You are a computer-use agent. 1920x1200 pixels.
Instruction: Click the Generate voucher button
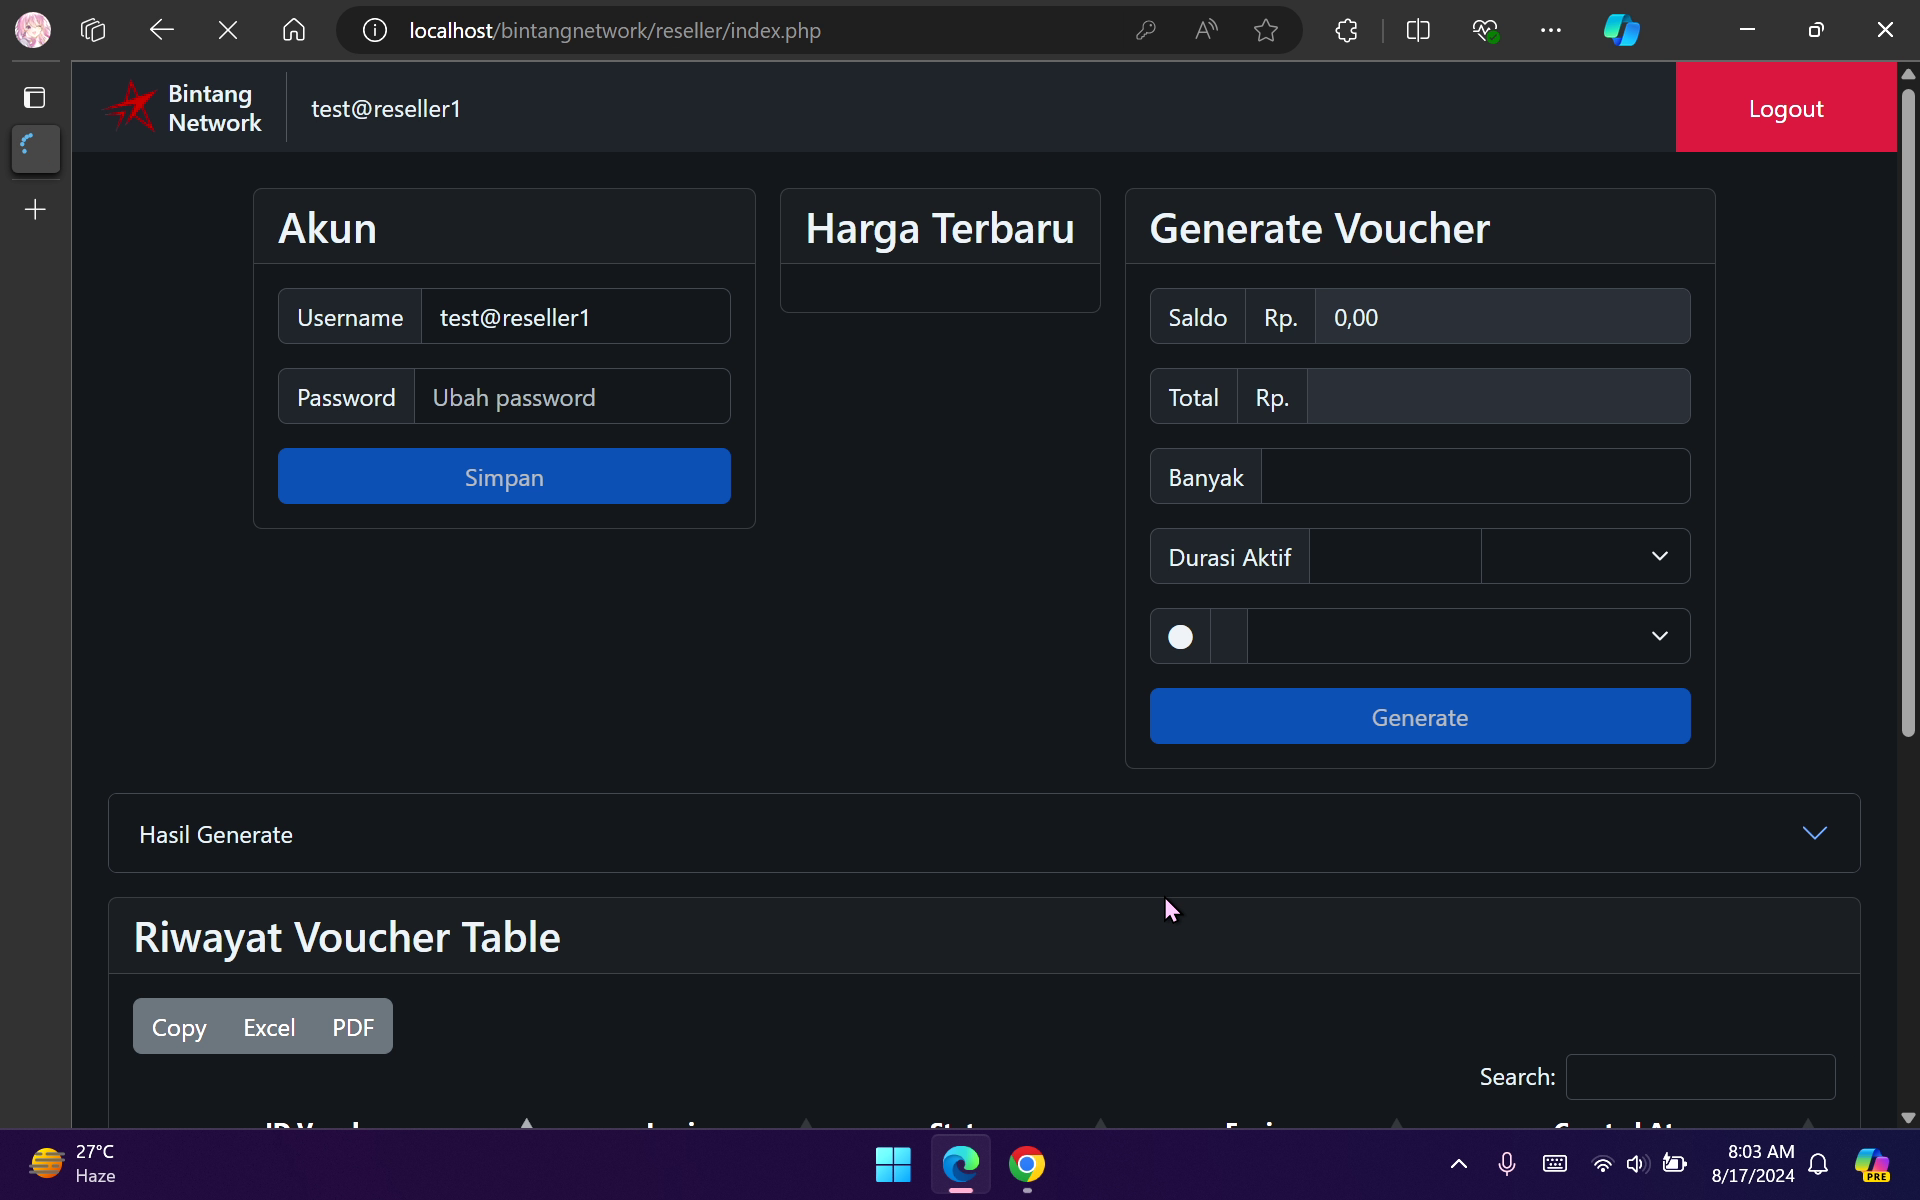point(1420,716)
